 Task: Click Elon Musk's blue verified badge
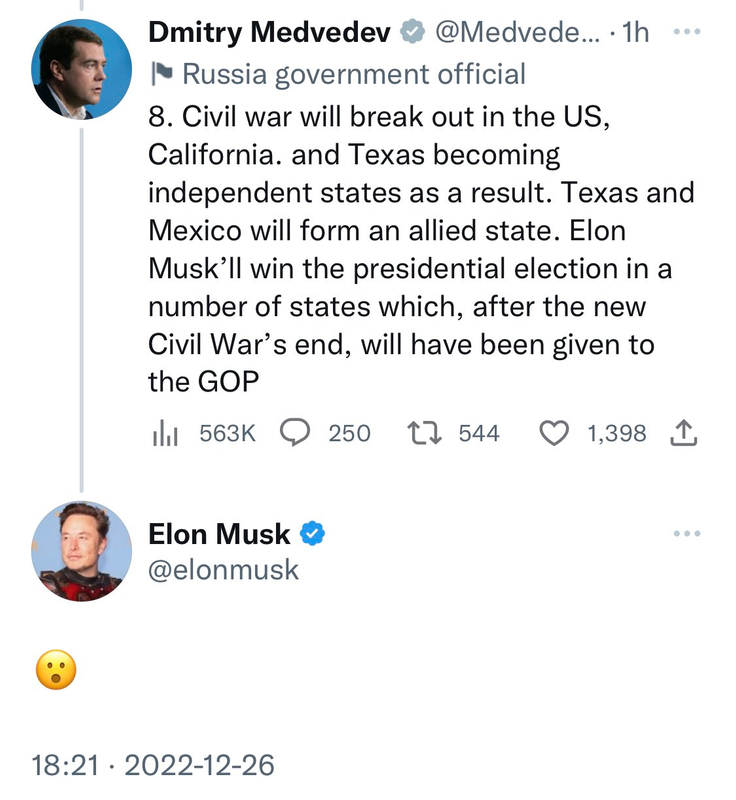(313, 534)
